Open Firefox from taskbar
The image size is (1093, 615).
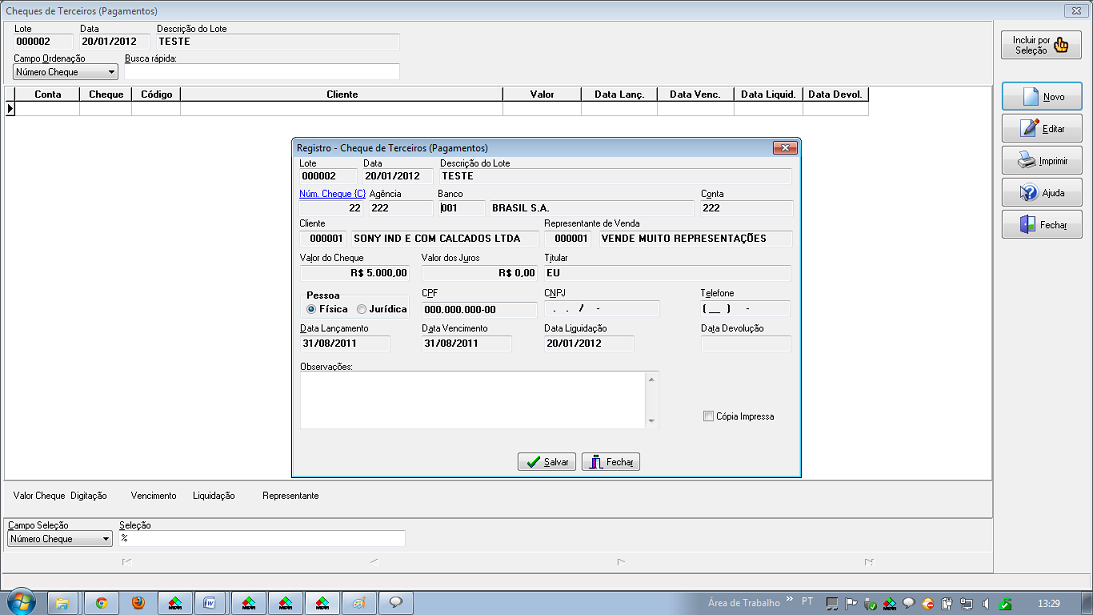coord(138,602)
